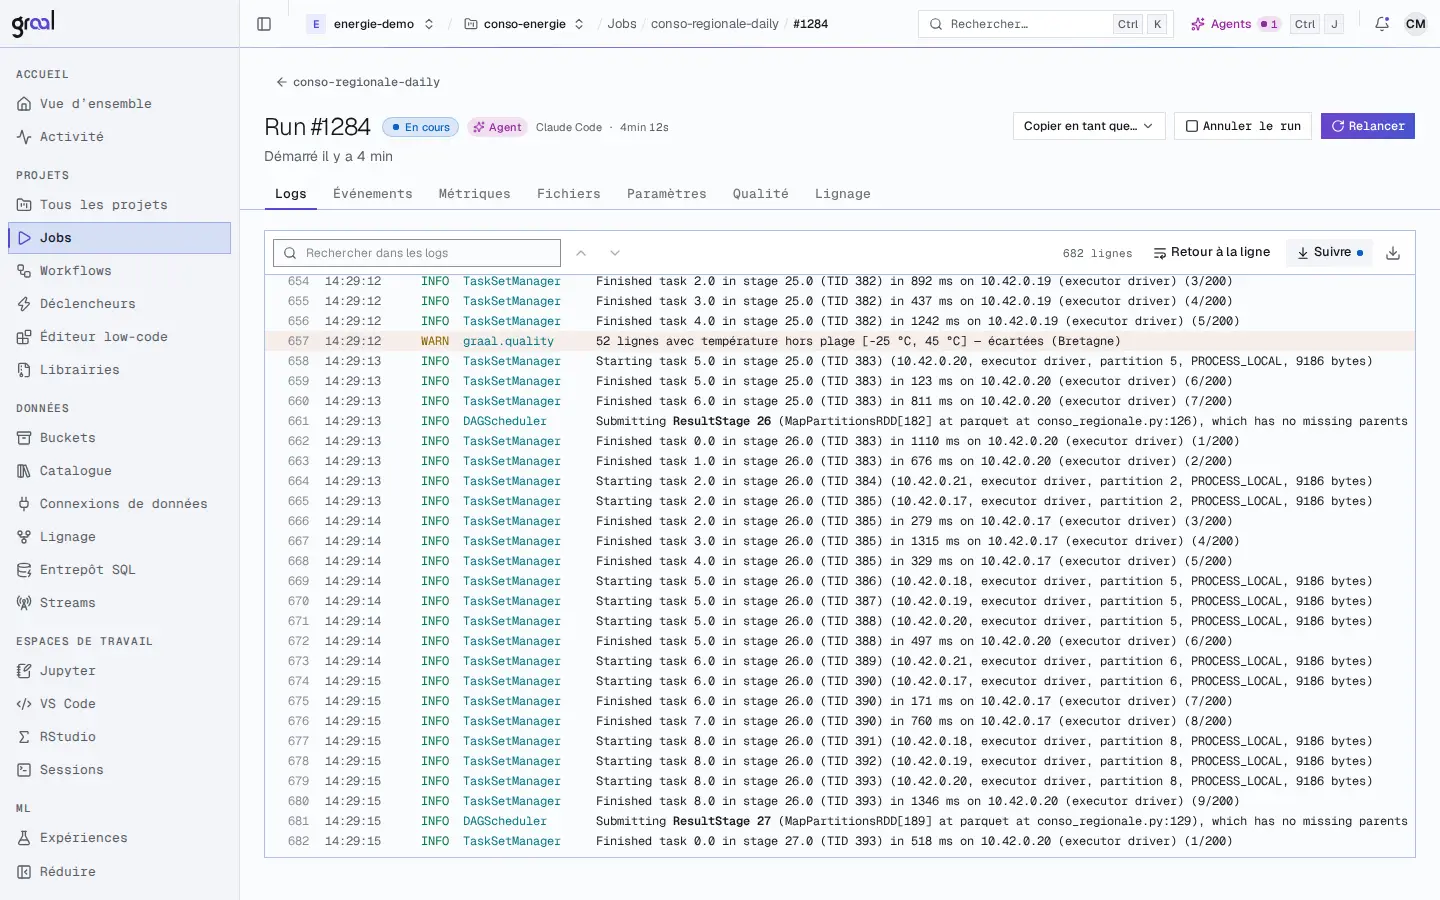This screenshot has width=1440, height=900.
Task: Switch to the Événements tab
Action: (372, 194)
